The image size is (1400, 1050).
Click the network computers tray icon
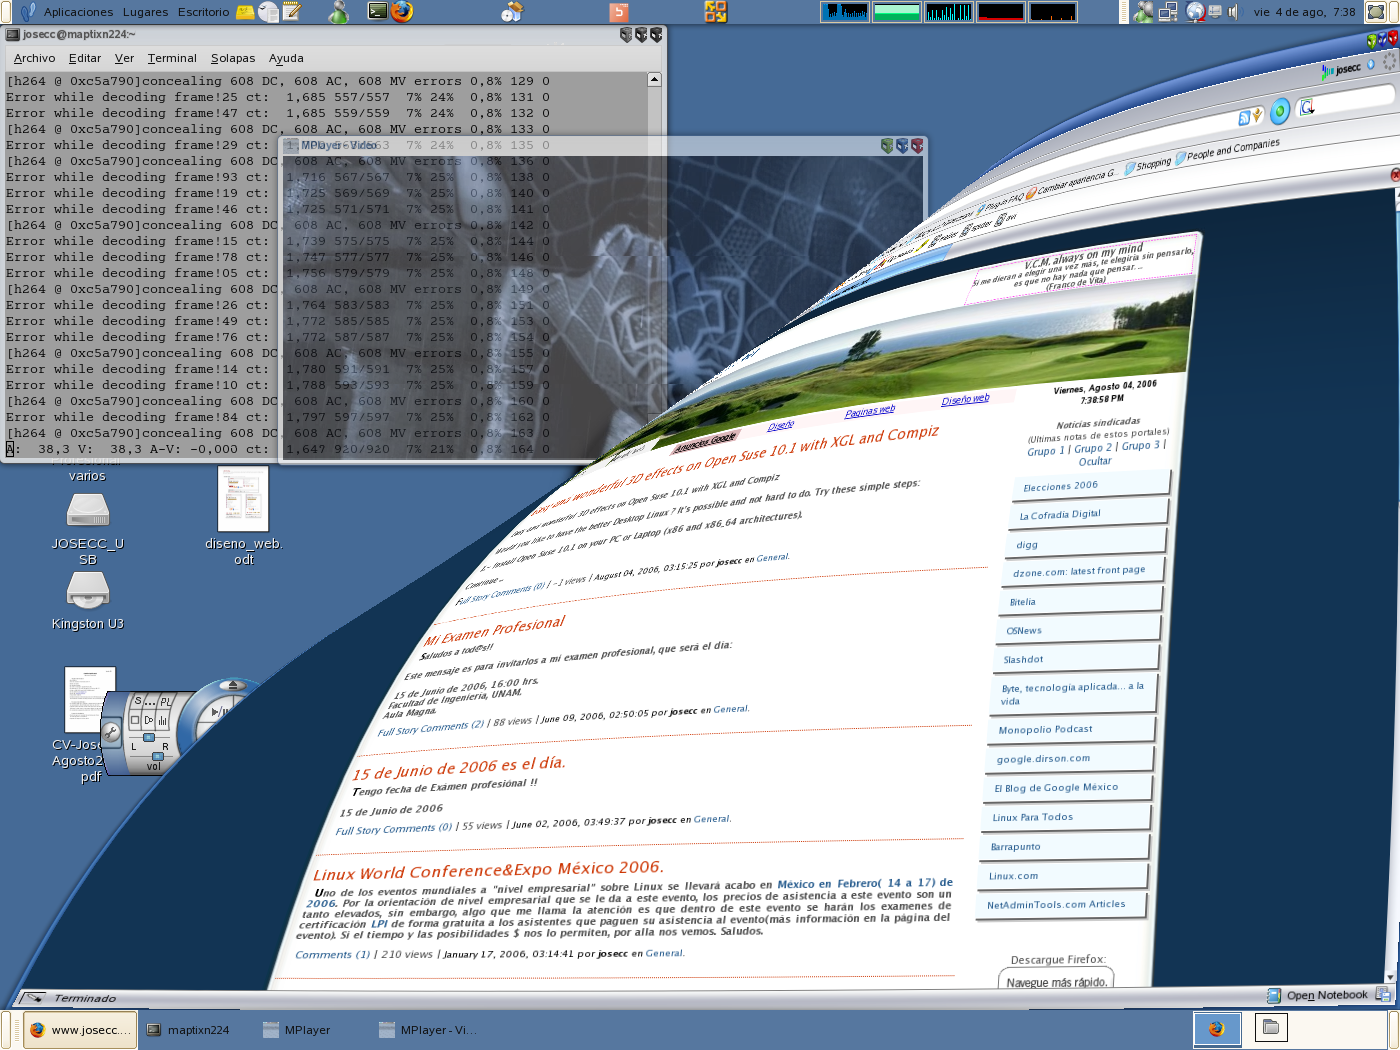coord(1168,12)
